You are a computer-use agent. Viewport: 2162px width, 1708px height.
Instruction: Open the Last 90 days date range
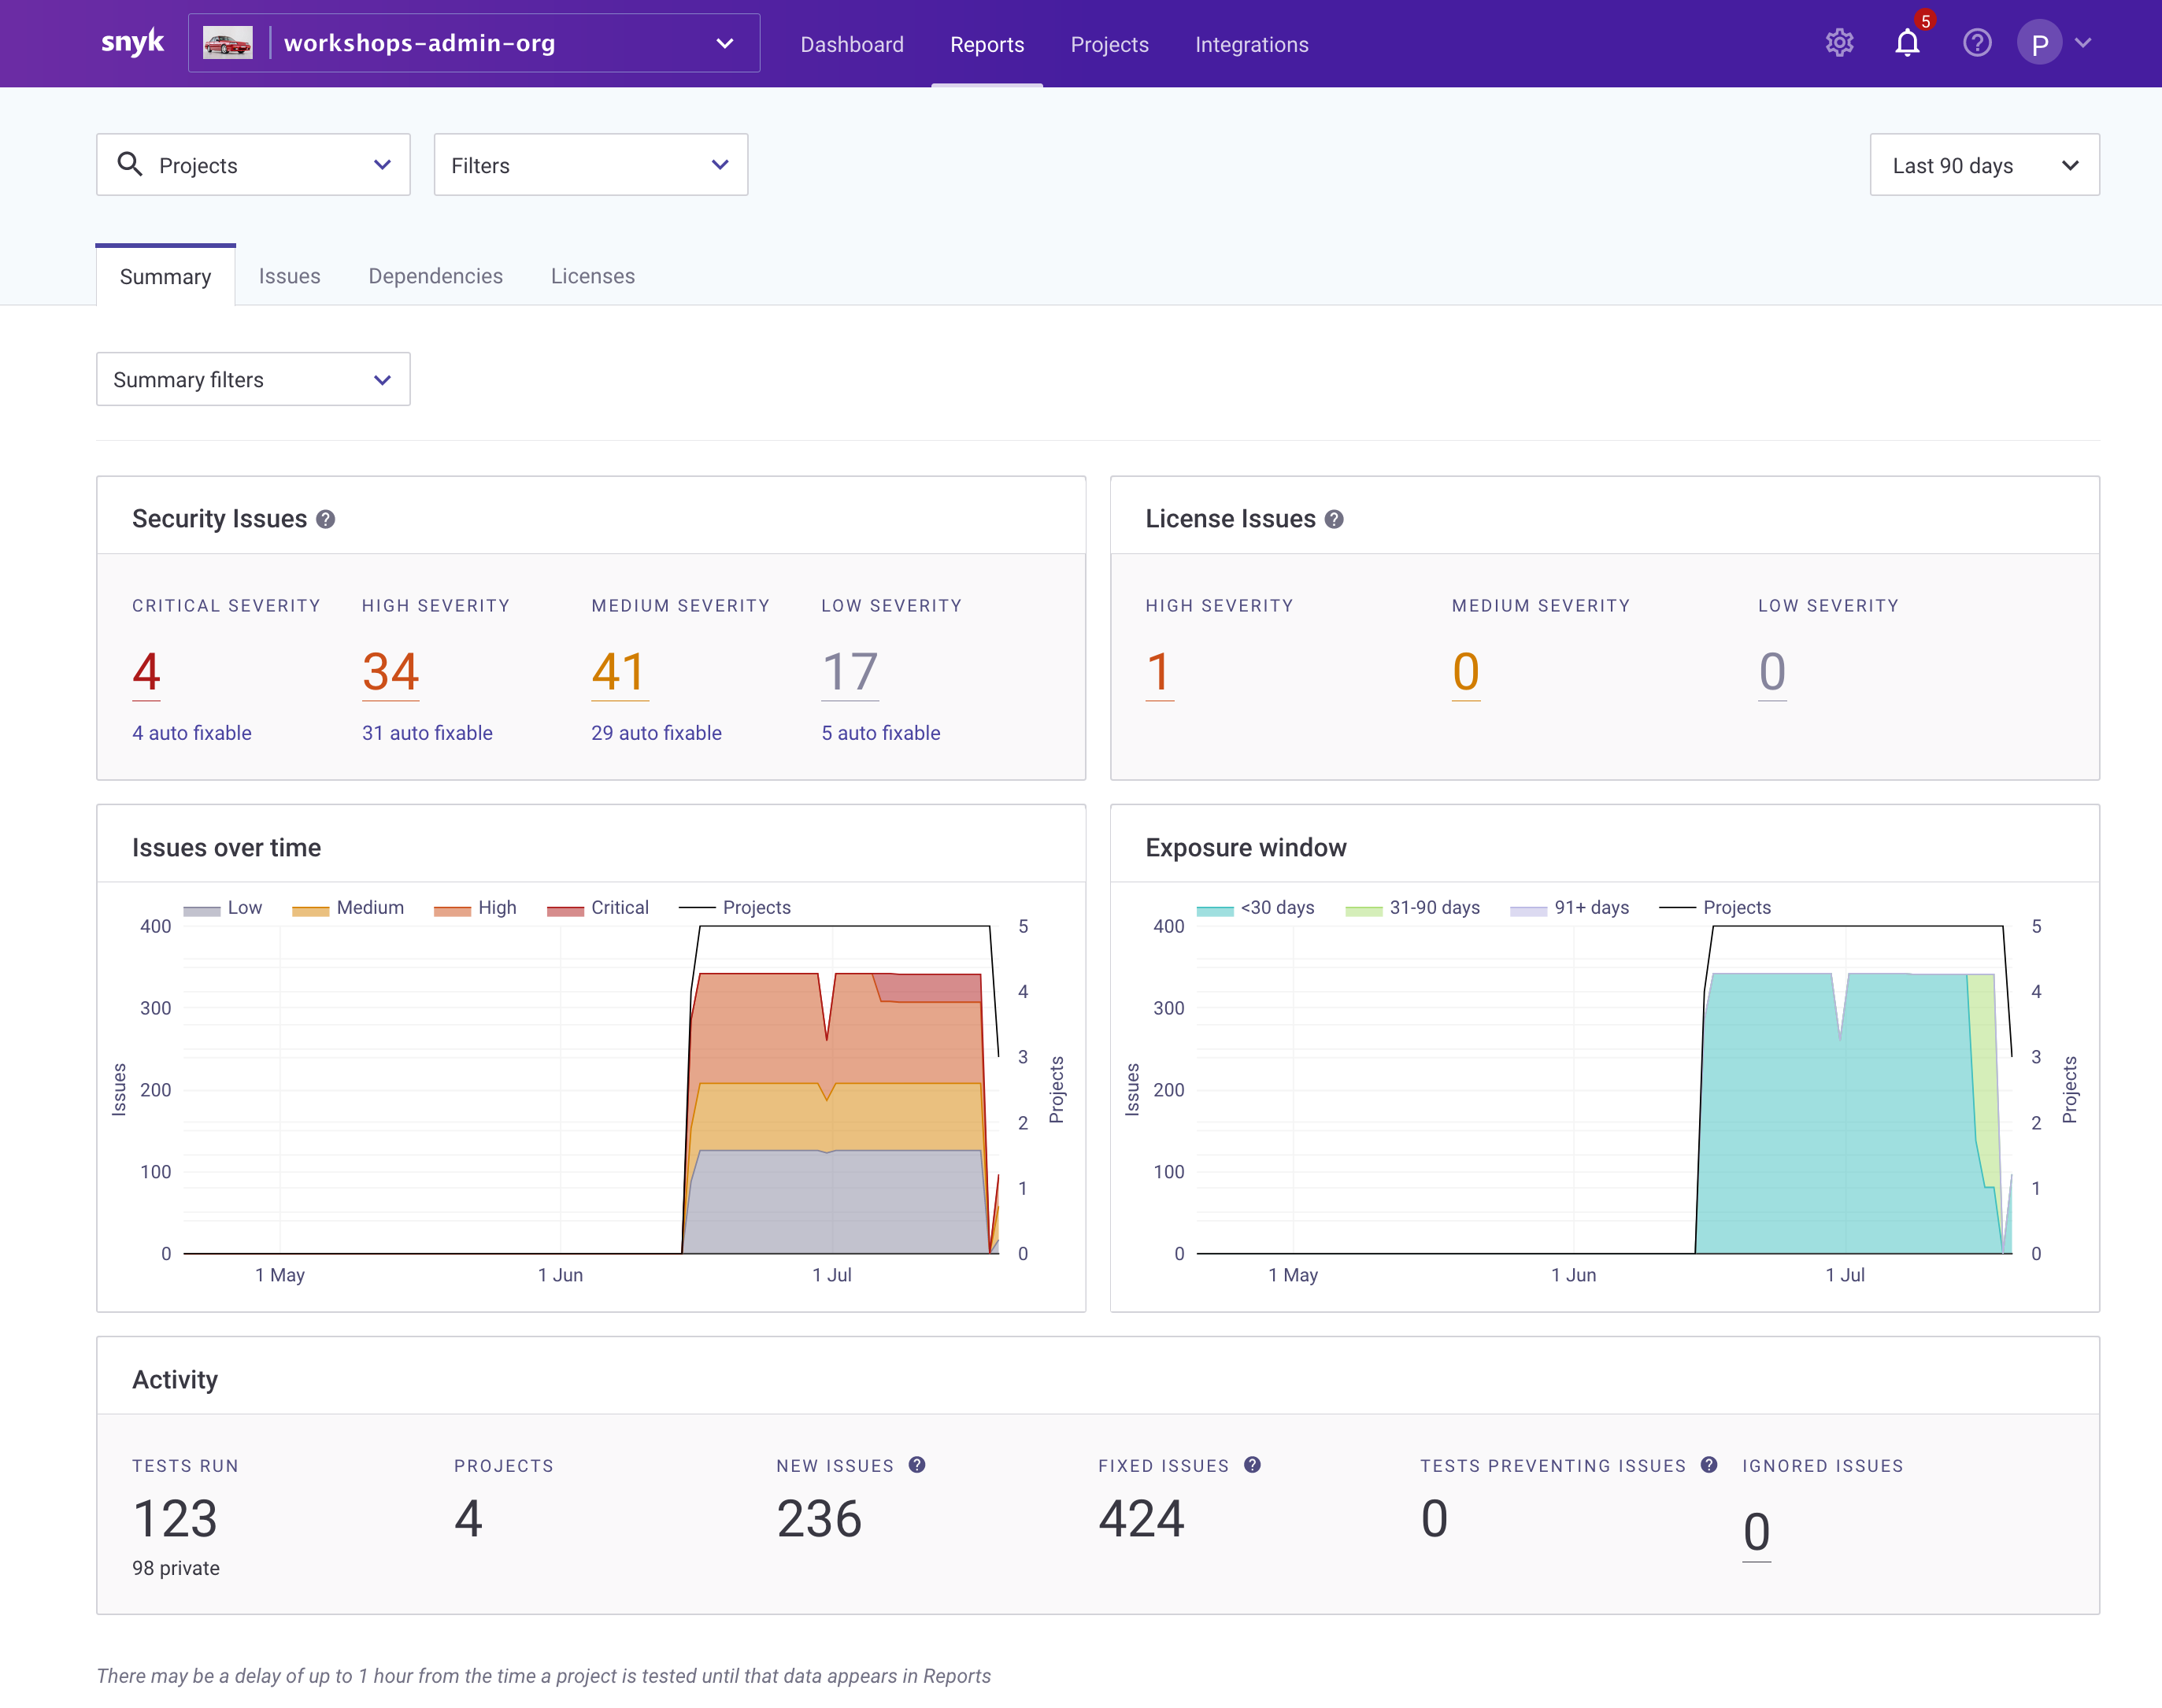coord(1984,164)
